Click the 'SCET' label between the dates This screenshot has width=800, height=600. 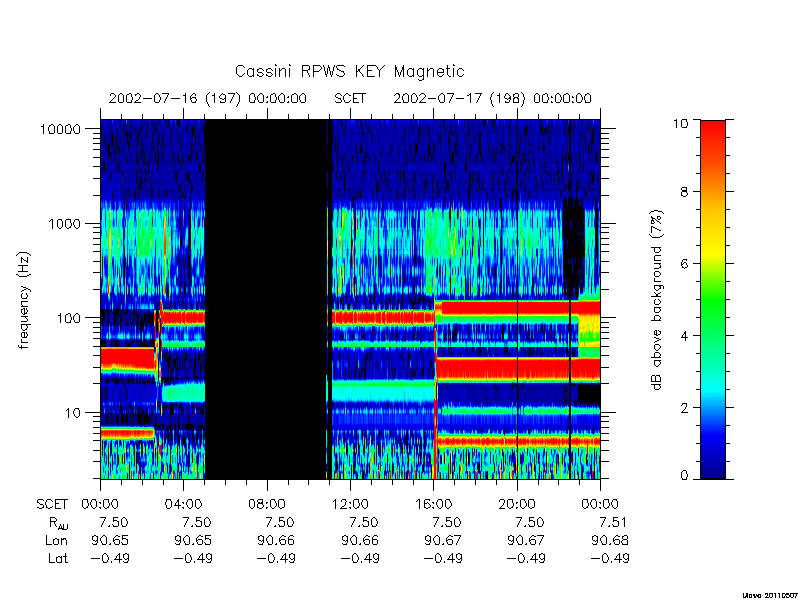350,98
